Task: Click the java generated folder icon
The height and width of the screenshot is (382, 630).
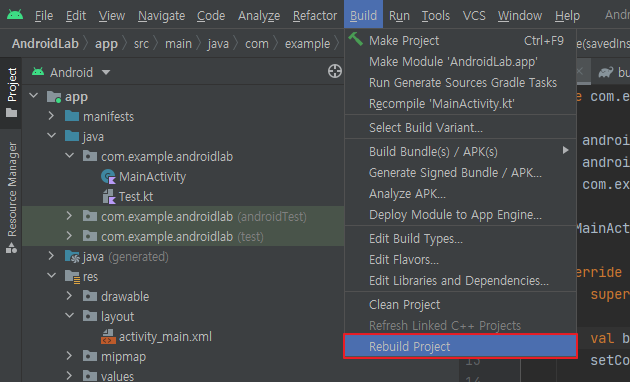Action: pos(72,256)
